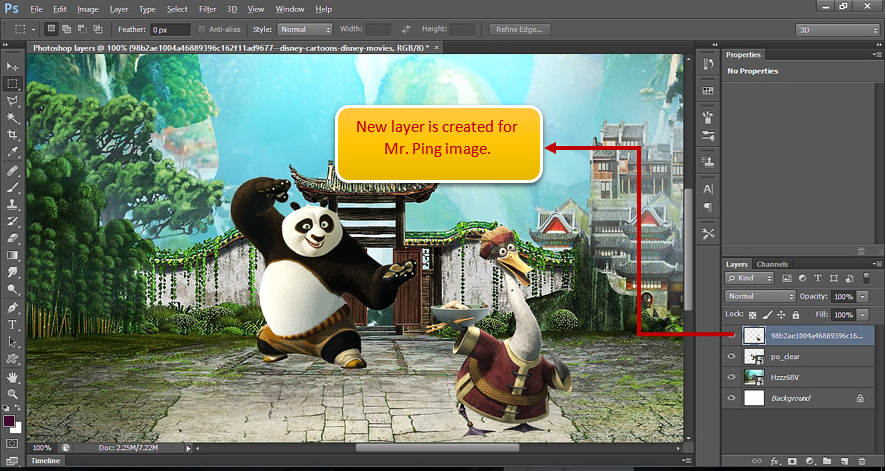Select the Move tool

12,67
